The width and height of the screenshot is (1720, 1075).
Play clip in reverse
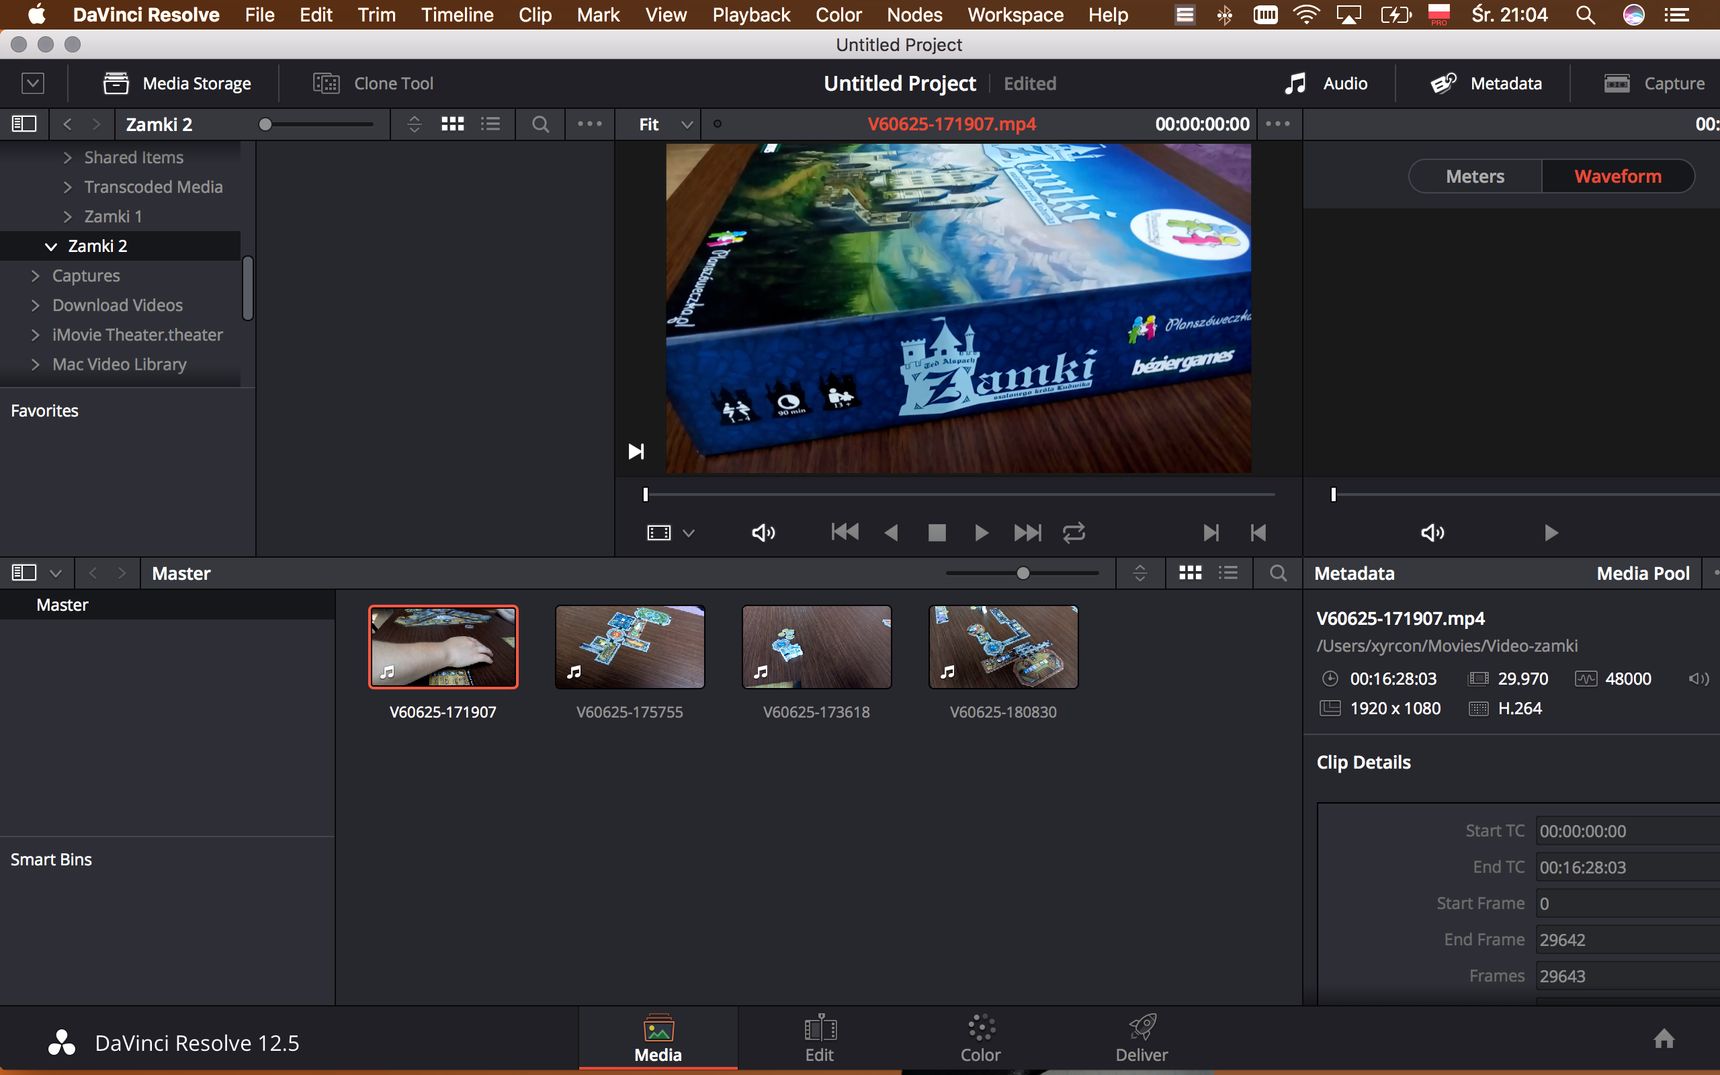(891, 533)
